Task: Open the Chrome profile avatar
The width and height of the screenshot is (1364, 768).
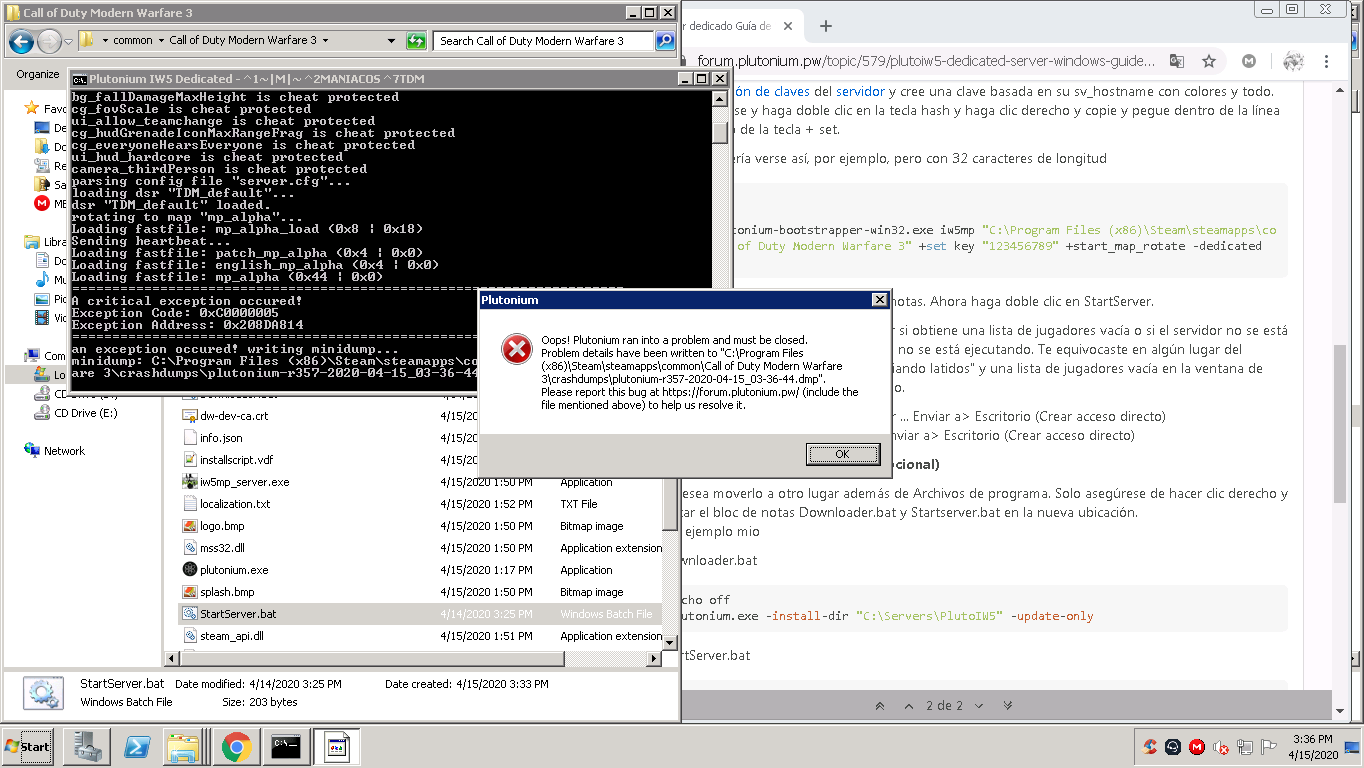Action: (x=1293, y=61)
